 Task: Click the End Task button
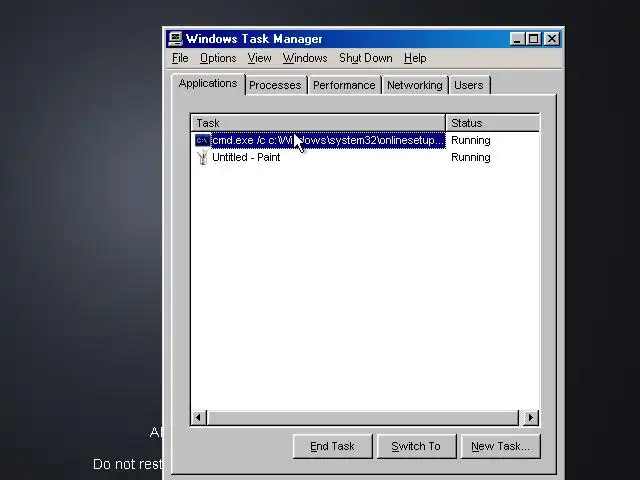(333, 447)
